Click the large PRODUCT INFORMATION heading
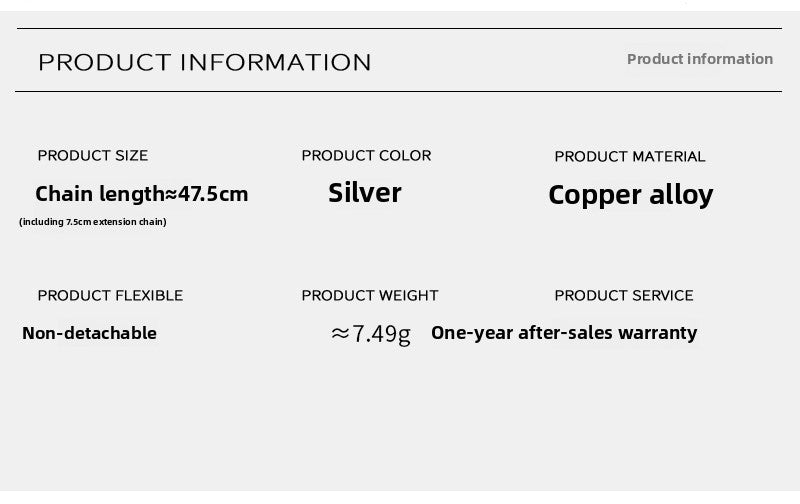The height and width of the screenshot is (504, 800). [205, 62]
